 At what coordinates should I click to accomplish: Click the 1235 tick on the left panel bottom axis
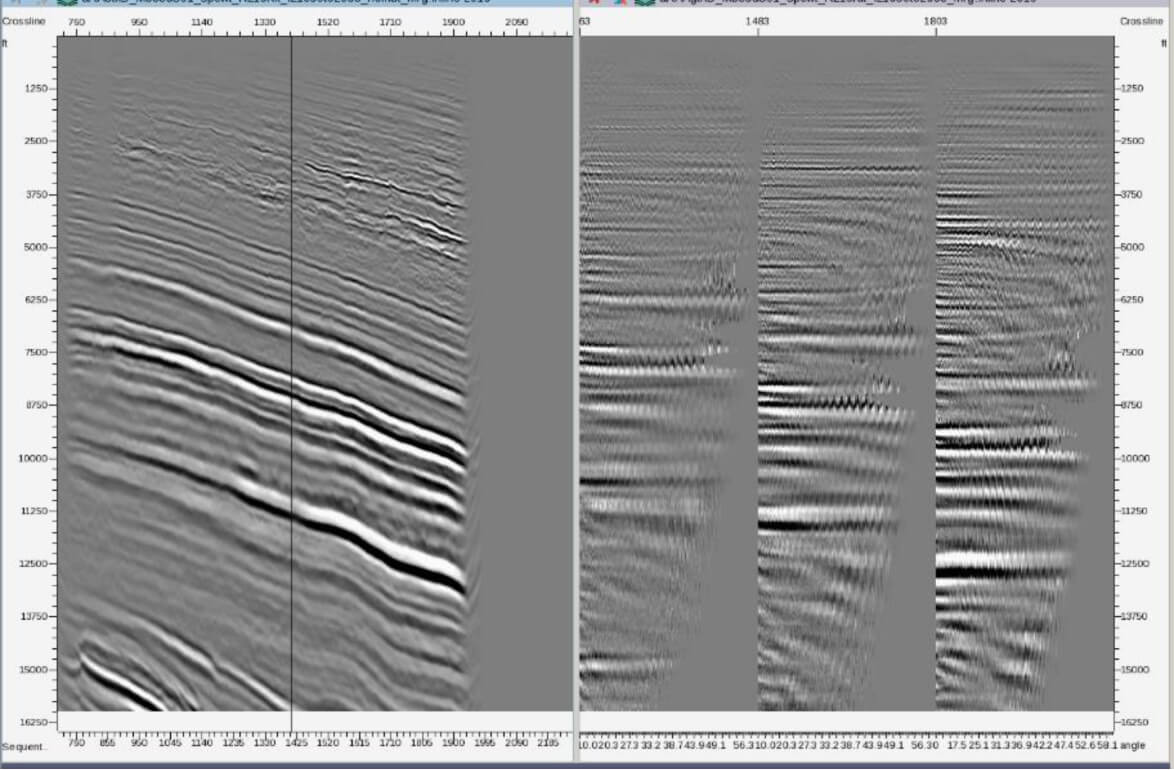coord(234,743)
